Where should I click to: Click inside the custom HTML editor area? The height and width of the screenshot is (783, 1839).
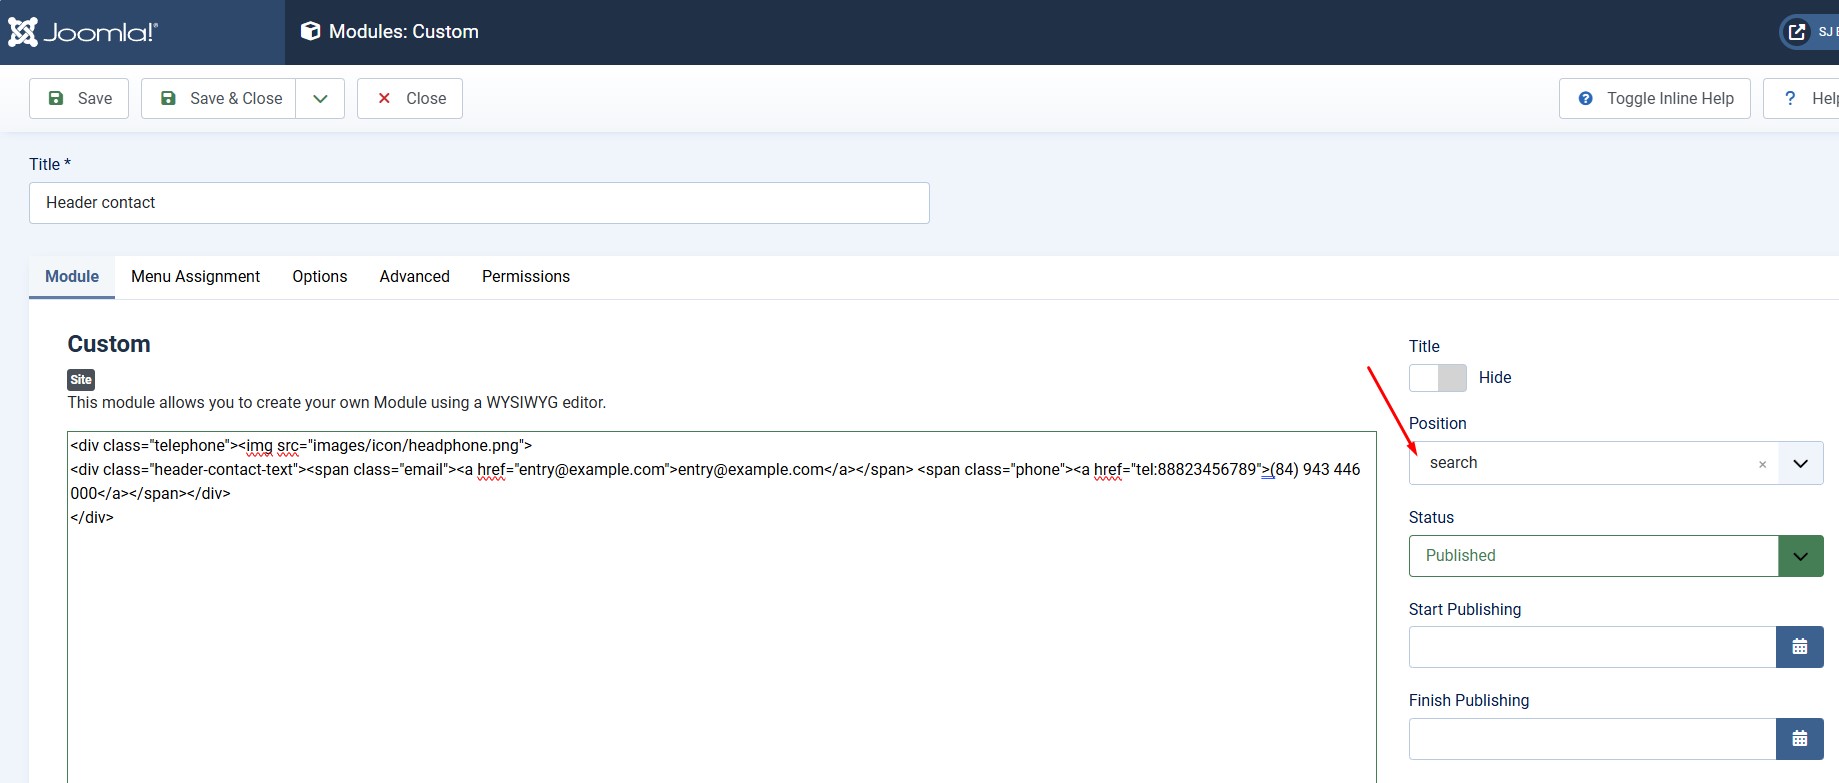(x=720, y=640)
